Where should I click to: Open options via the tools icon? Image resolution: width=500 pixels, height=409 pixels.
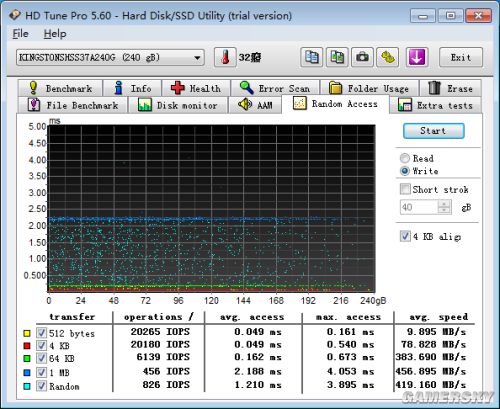388,57
